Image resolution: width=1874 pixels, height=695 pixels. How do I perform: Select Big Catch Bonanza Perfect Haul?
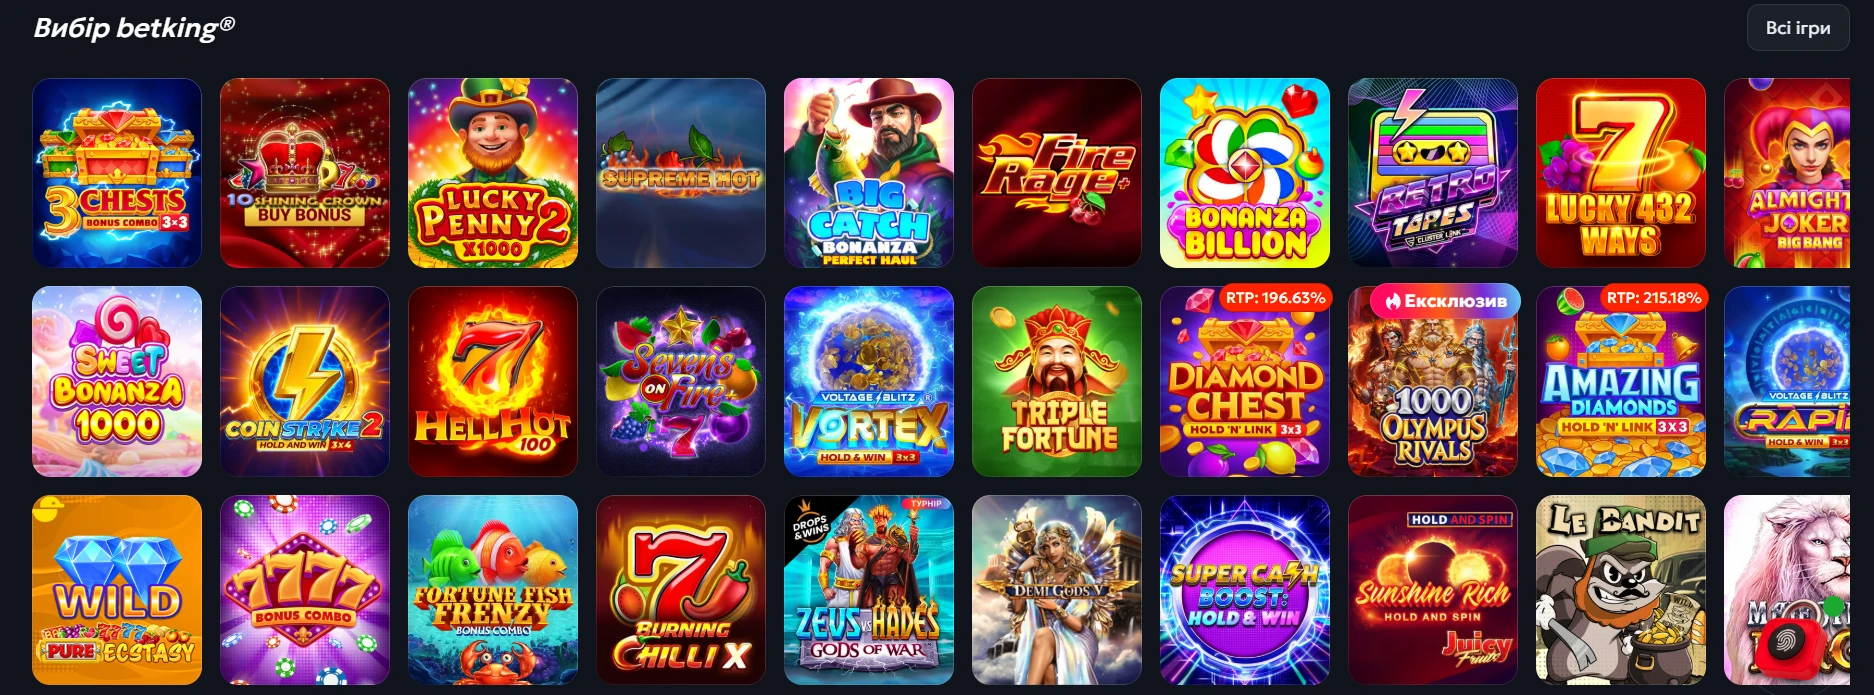pos(869,173)
